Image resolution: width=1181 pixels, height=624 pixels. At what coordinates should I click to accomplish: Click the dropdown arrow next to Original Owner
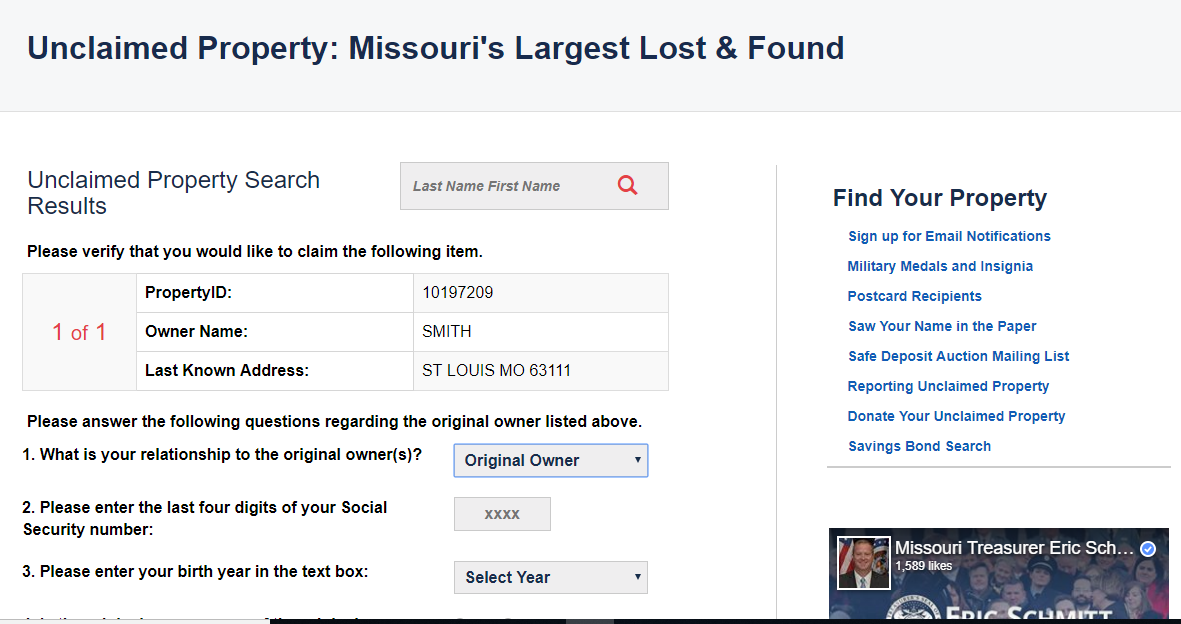click(637, 460)
